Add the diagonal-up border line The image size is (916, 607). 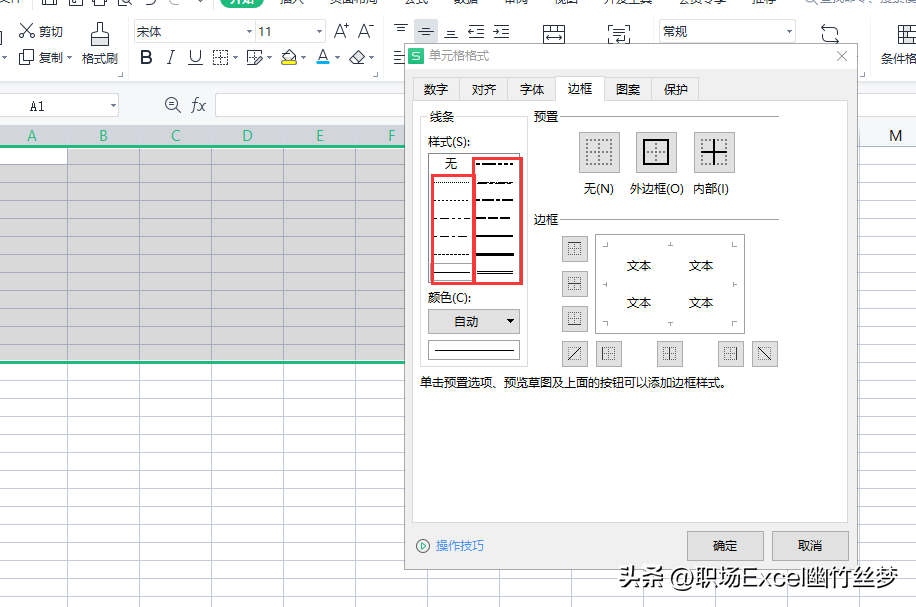(x=575, y=353)
